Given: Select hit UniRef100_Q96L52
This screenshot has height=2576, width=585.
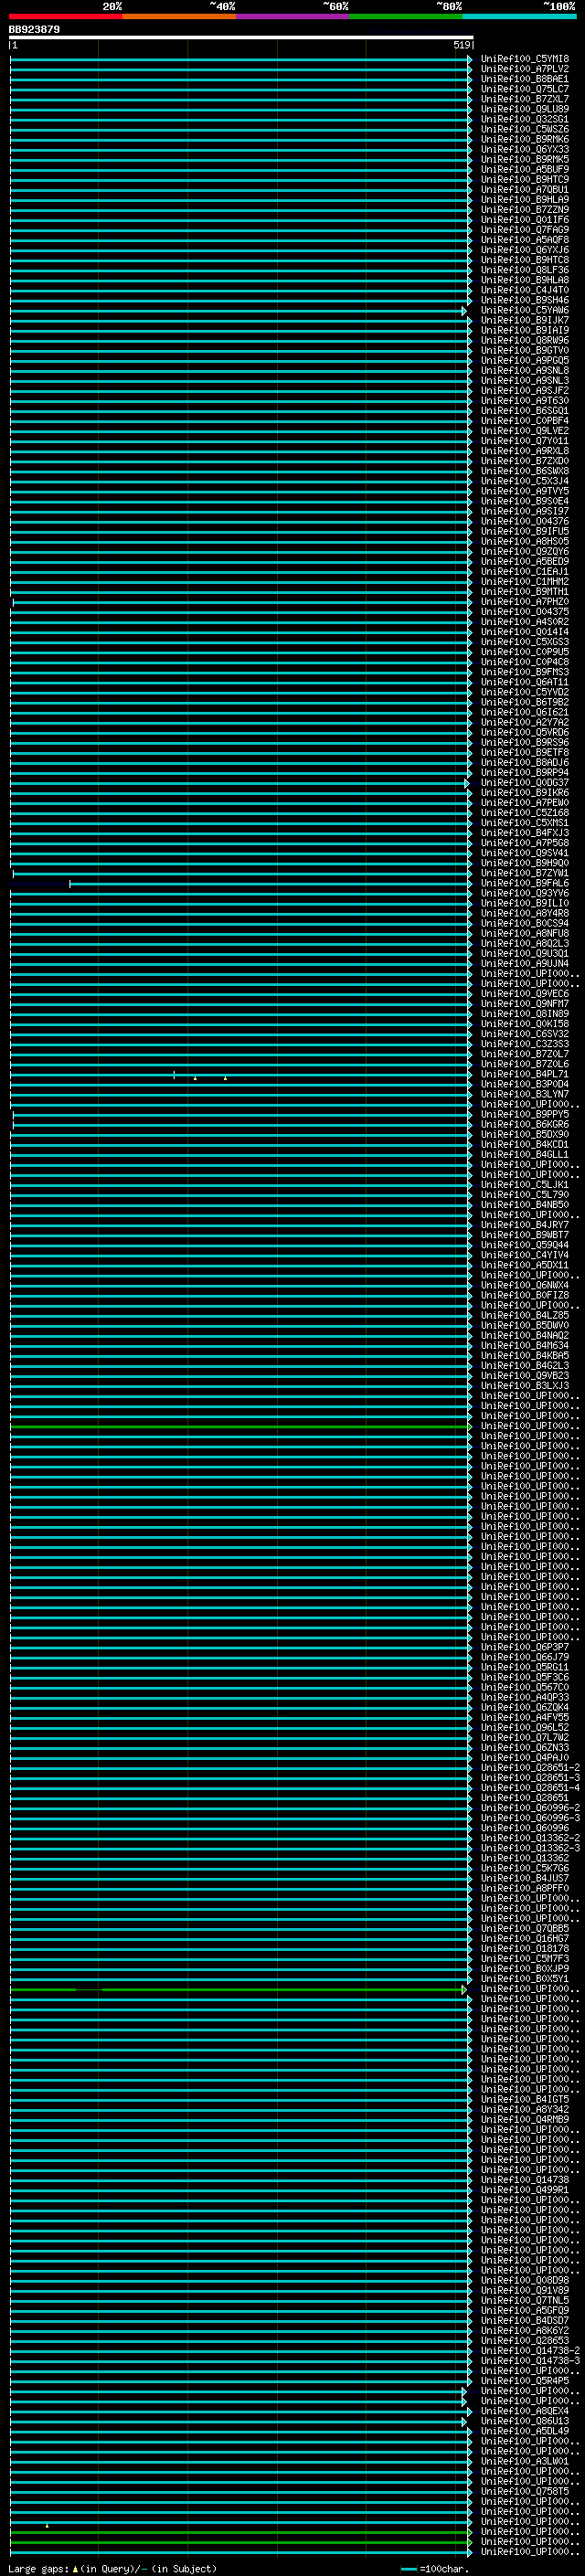Looking at the screenshot, I should (x=524, y=1727).
